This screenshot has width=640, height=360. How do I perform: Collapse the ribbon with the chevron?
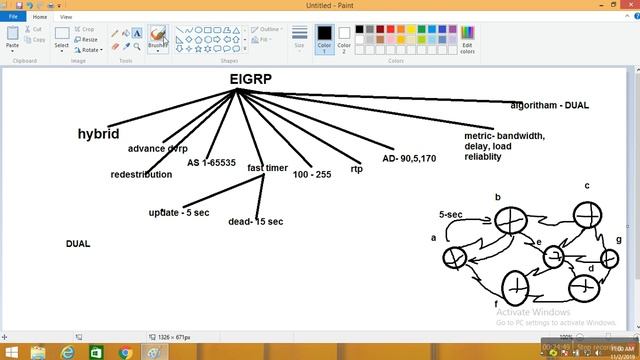[x=627, y=16]
